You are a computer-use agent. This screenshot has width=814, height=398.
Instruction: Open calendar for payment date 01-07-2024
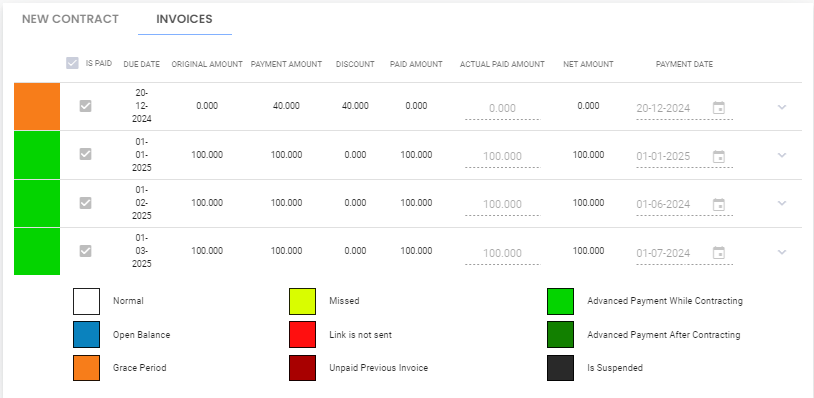point(718,253)
